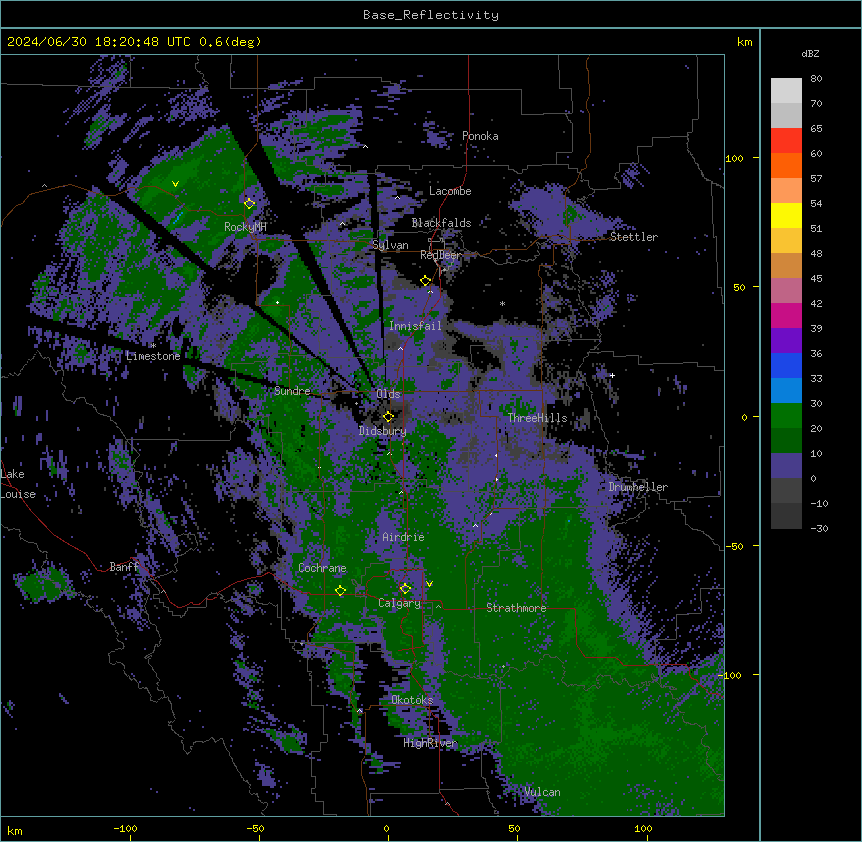The height and width of the screenshot is (842, 862).
Task: Click the Cochrane label
Action: click(x=322, y=568)
